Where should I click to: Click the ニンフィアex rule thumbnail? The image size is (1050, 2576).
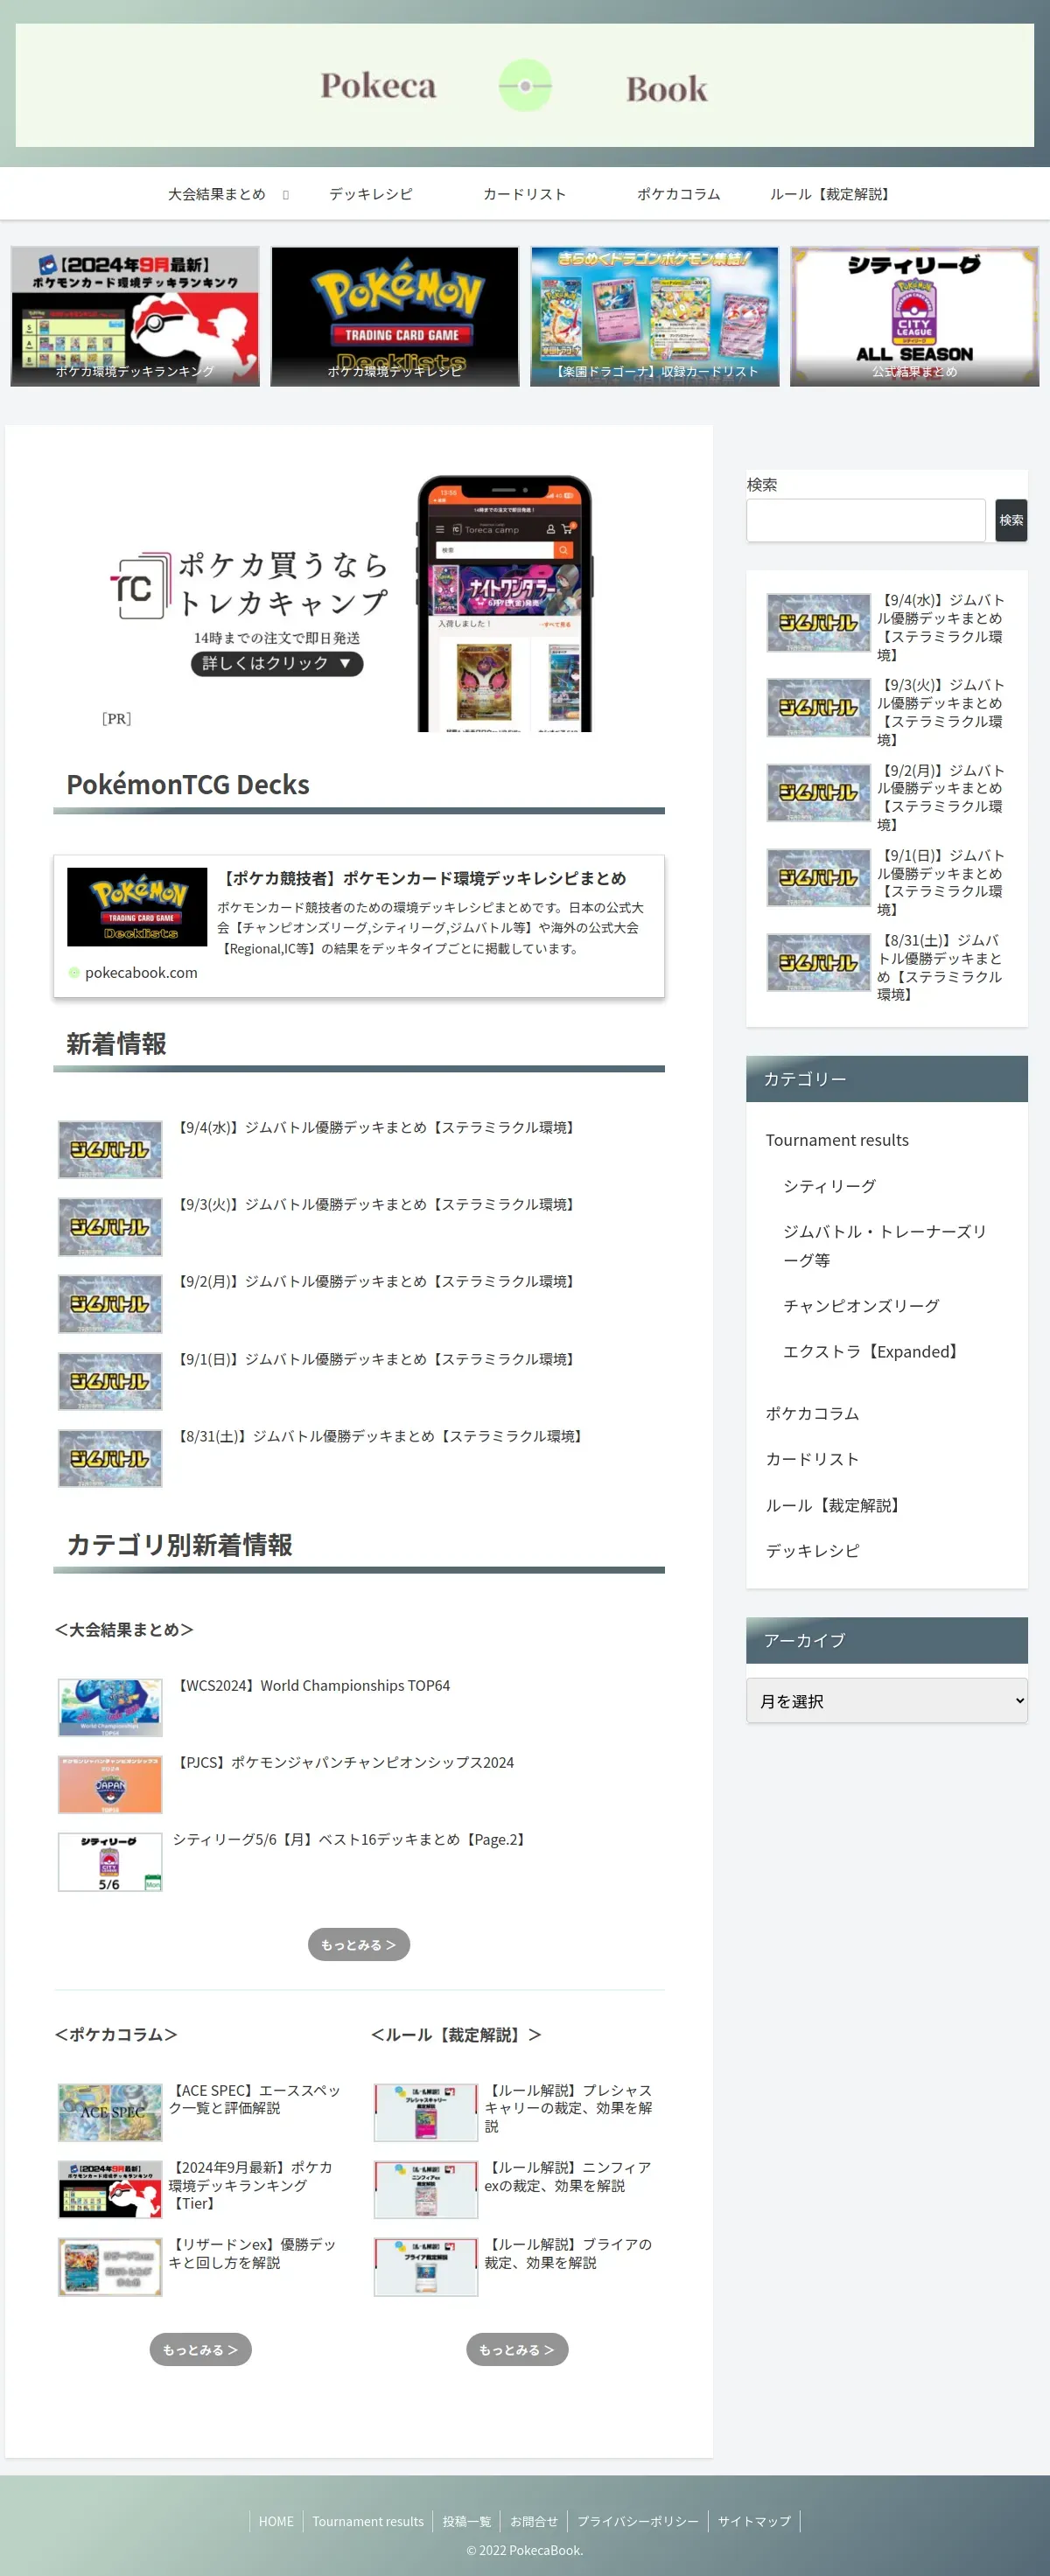426,2189
